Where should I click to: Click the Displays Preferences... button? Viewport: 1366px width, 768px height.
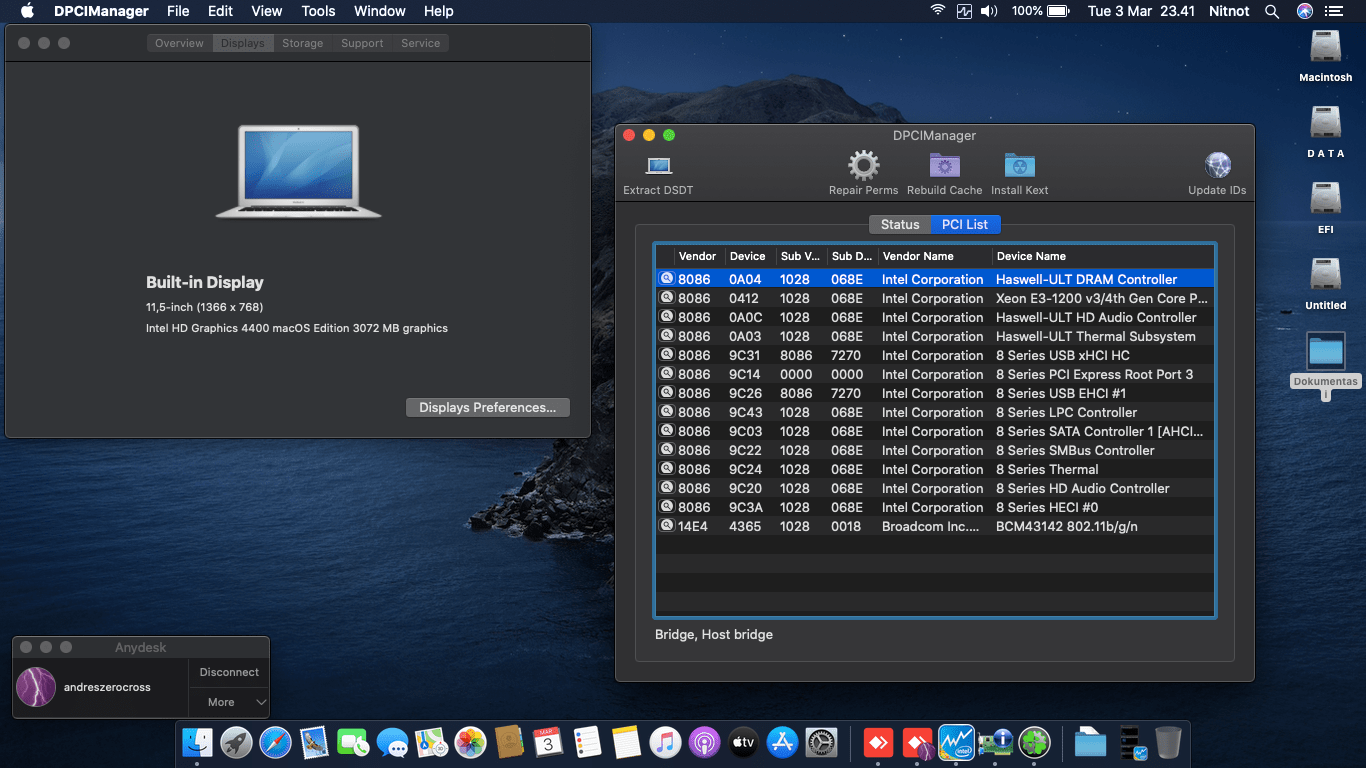(x=488, y=407)
